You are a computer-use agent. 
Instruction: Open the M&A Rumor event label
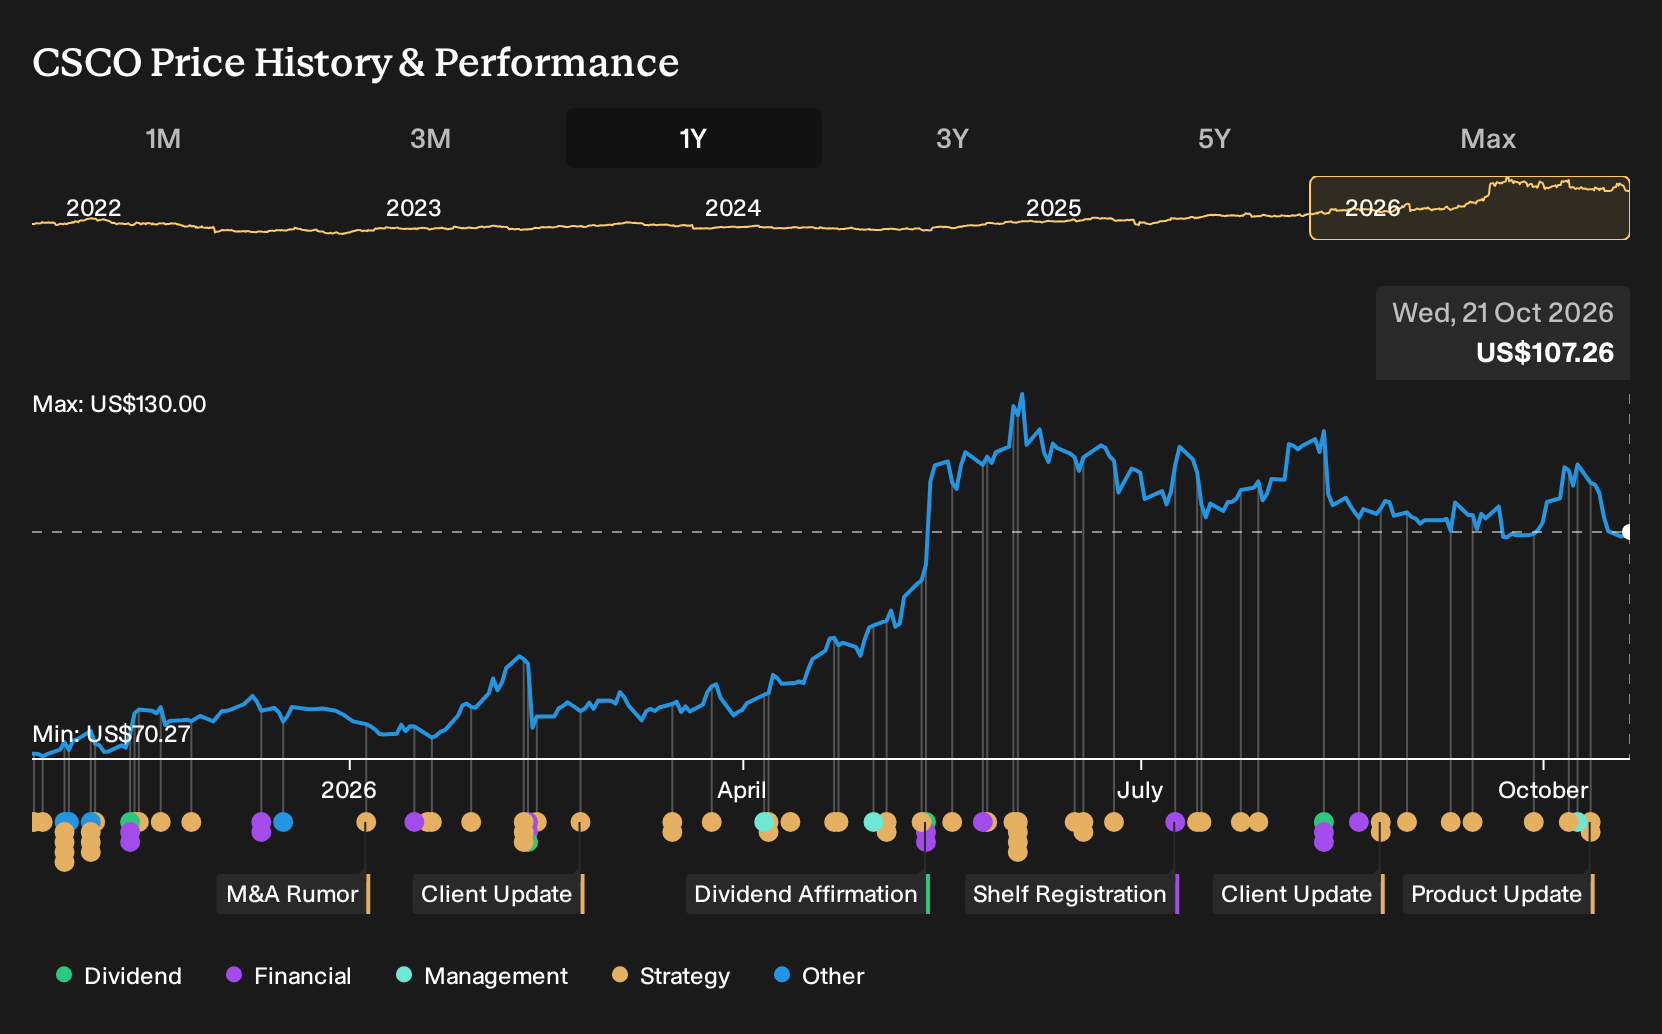pos(293,894)
